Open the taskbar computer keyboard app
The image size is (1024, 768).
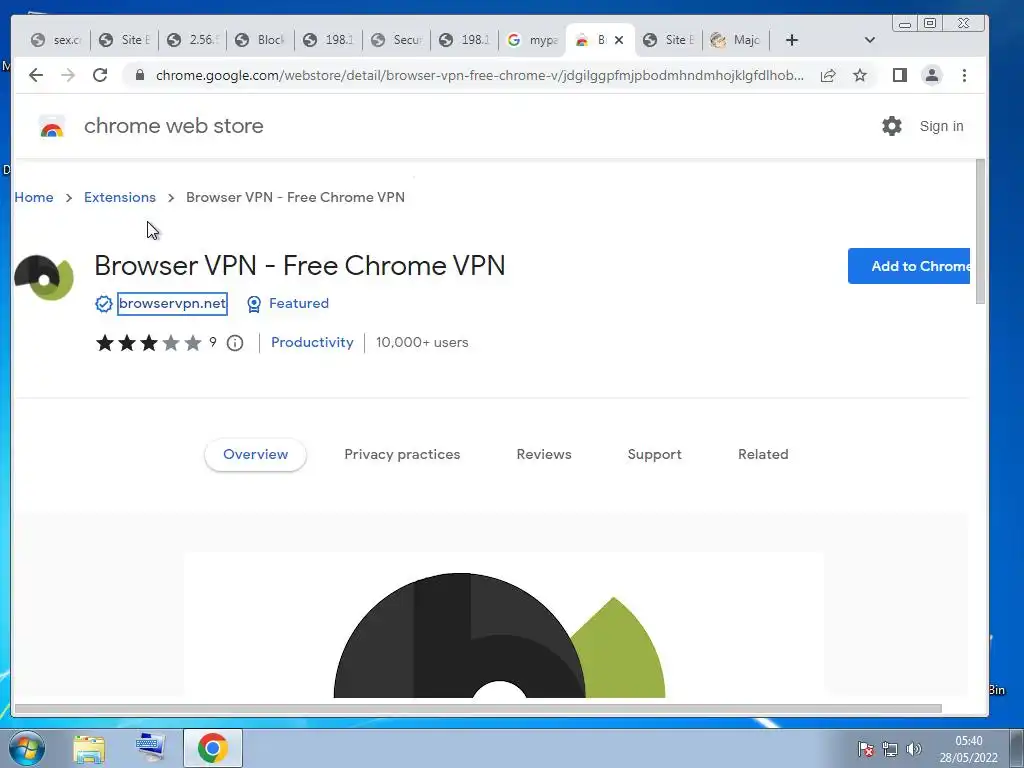tap(151, 748)
